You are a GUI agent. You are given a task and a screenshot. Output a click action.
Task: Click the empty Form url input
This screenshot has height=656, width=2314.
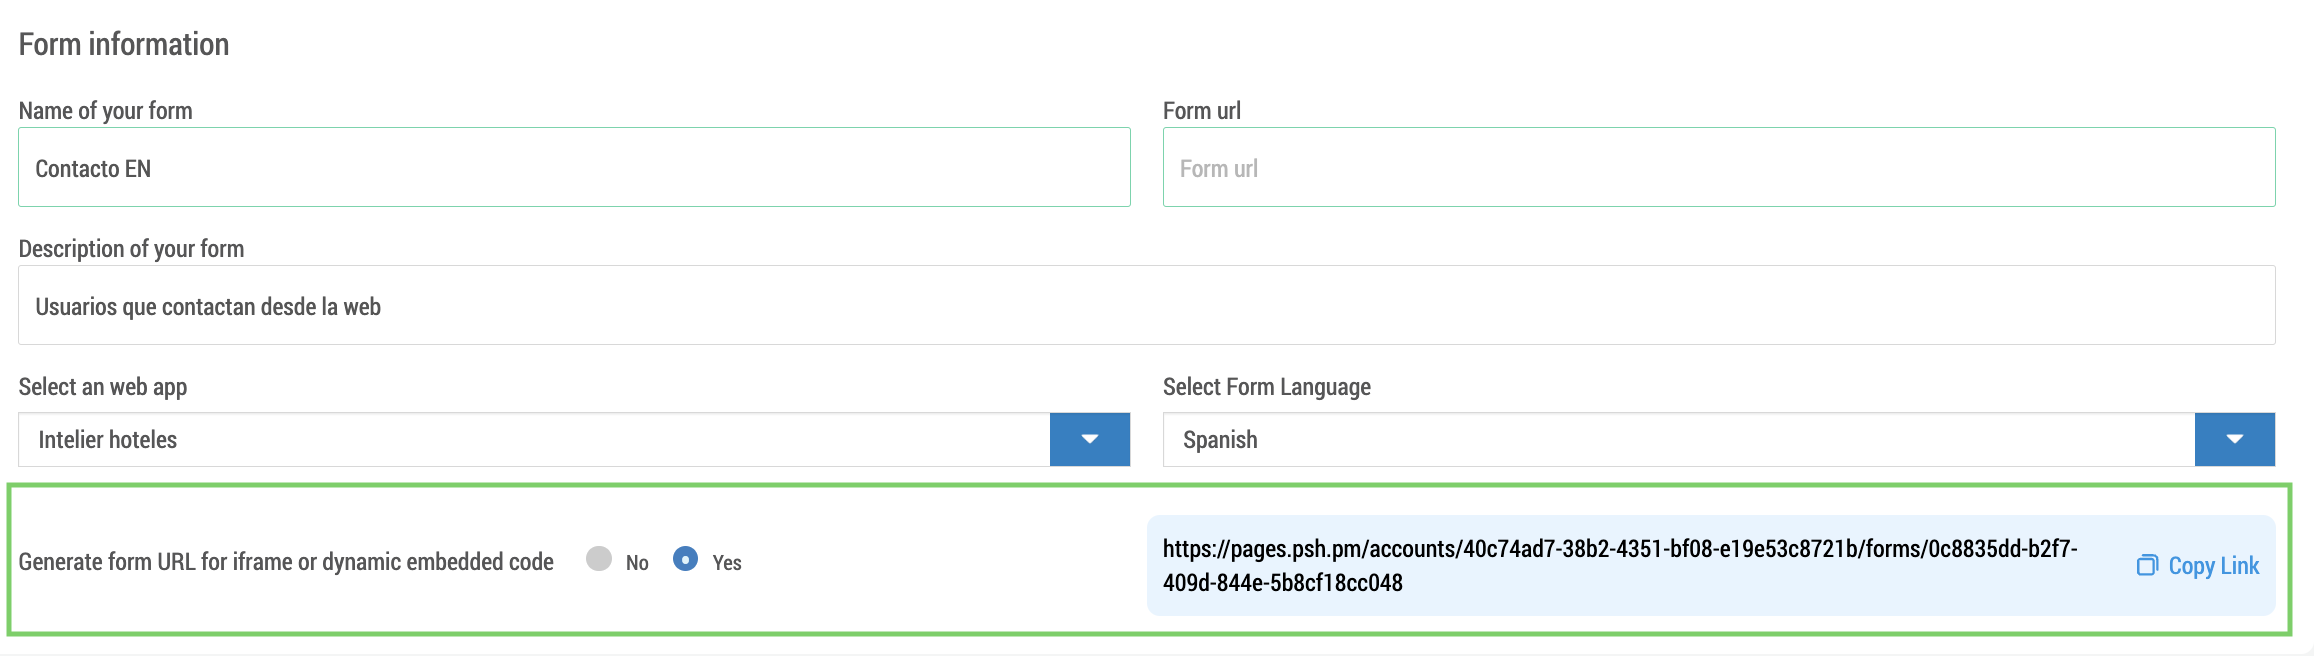(x=1719, y=167)
